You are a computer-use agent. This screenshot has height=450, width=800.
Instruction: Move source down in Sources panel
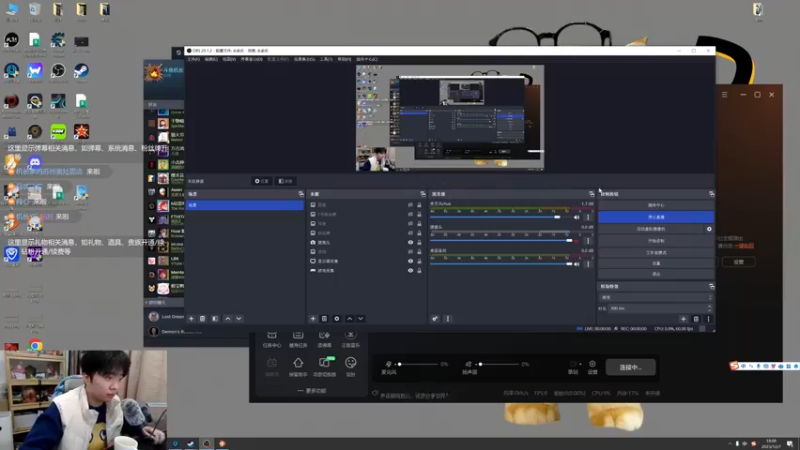tap(361, 319)
